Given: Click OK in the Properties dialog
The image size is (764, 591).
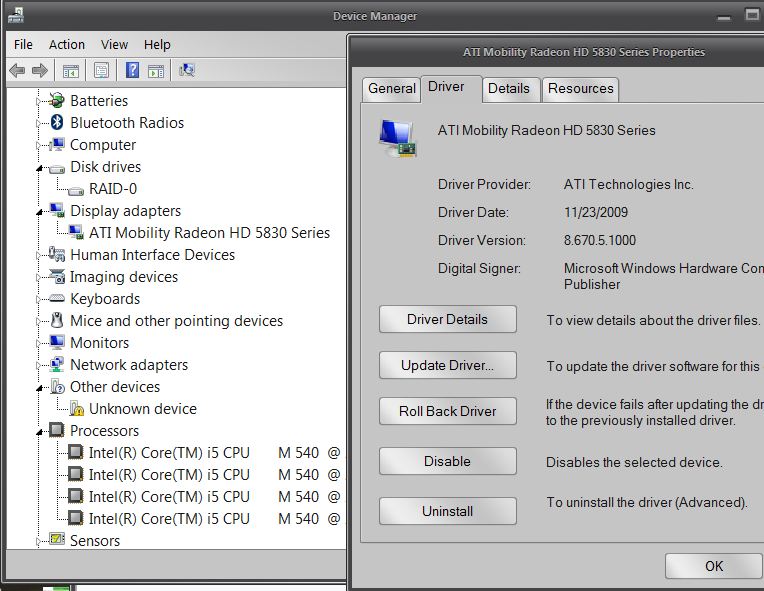Looking at the screenshot, I should [x=714, y=566].
